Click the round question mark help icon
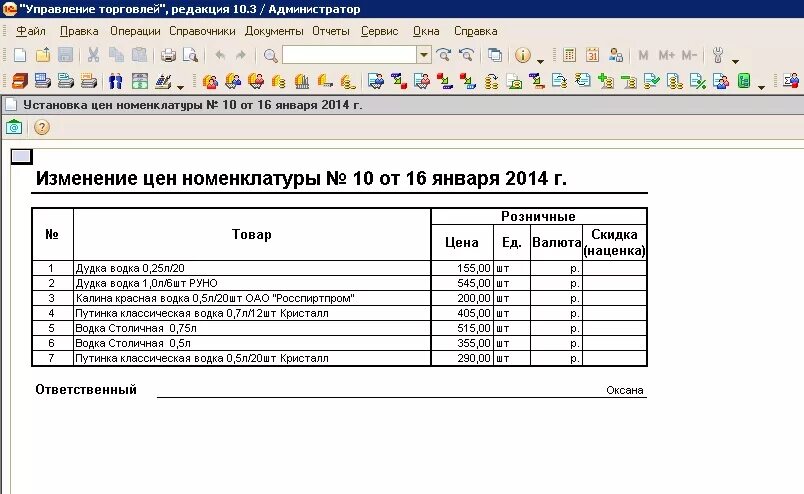 click(x=42, y=127)
